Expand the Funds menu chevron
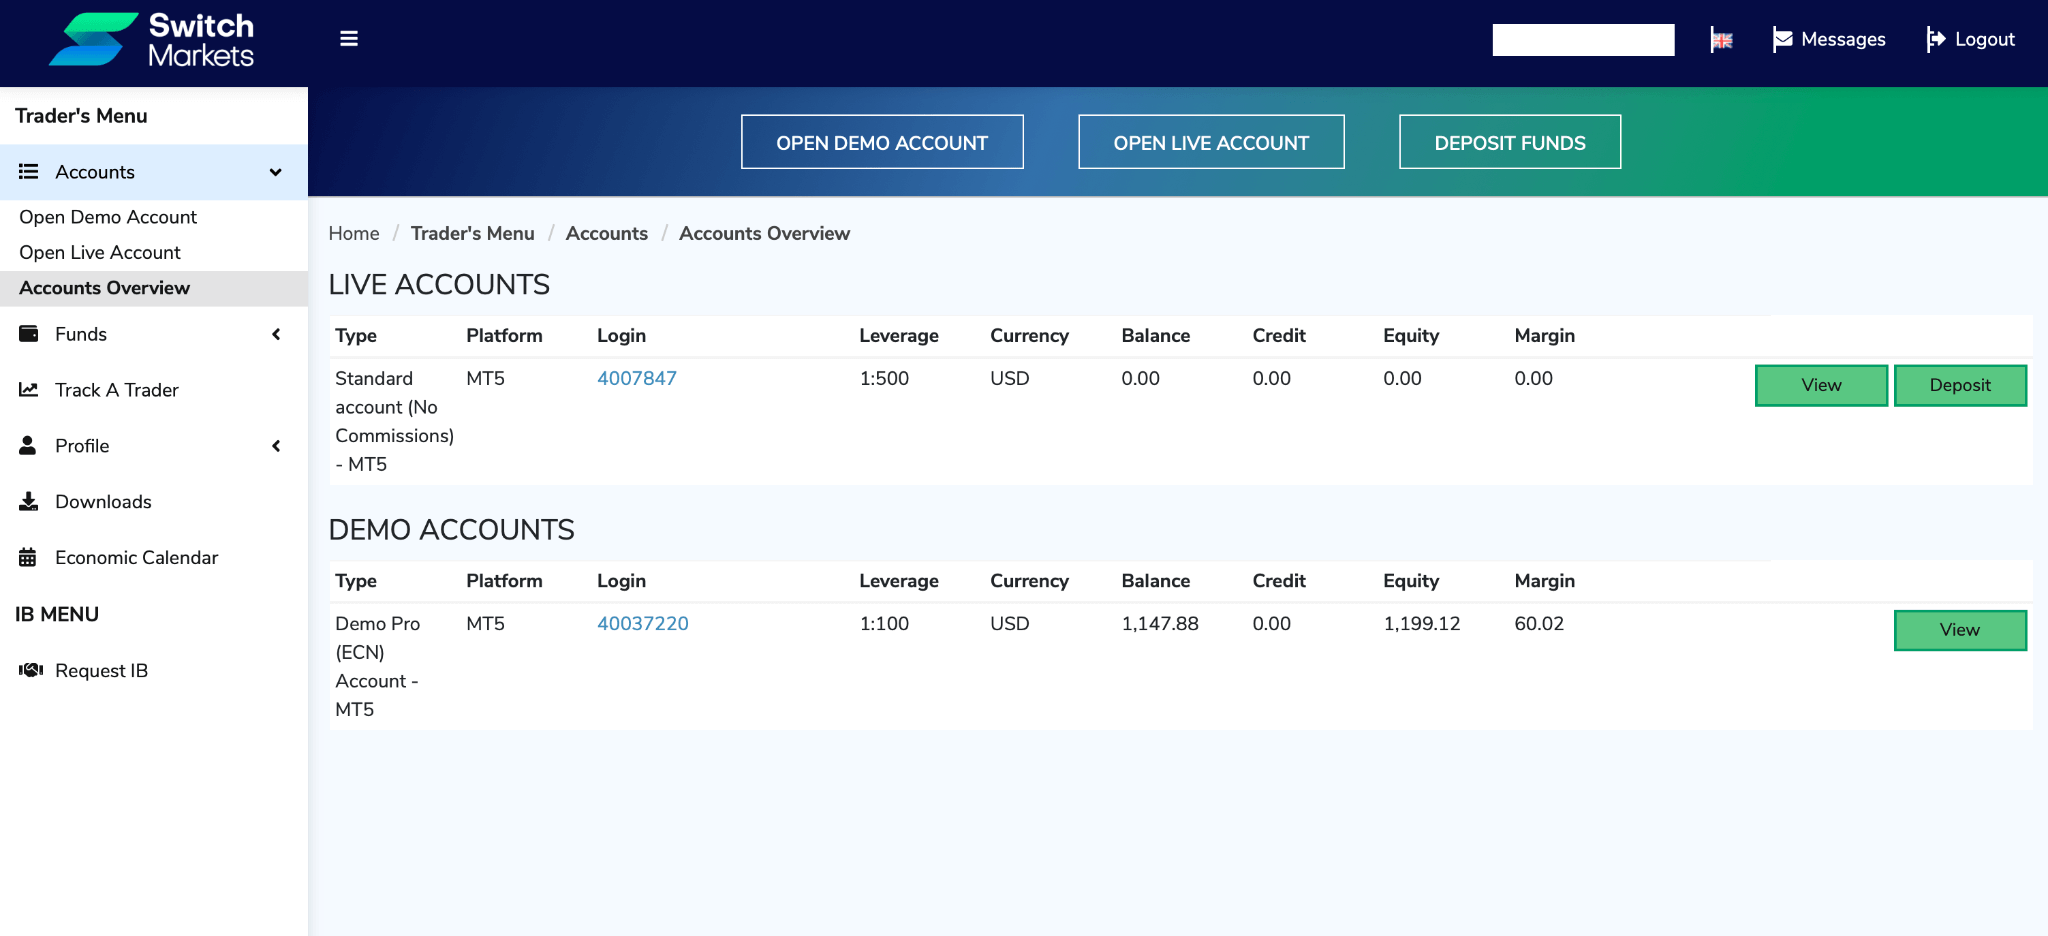Screen dimensions: 2048x936 pos(276,334)
